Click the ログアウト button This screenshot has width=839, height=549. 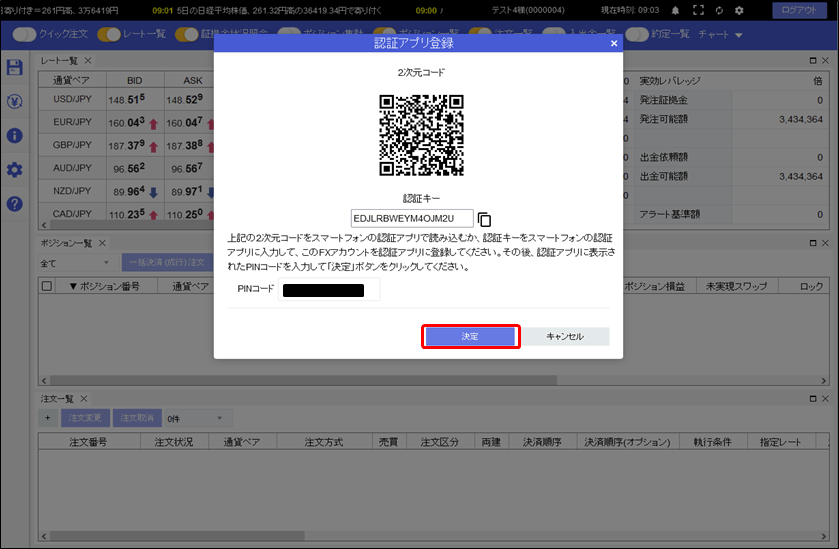pos(799,10)
